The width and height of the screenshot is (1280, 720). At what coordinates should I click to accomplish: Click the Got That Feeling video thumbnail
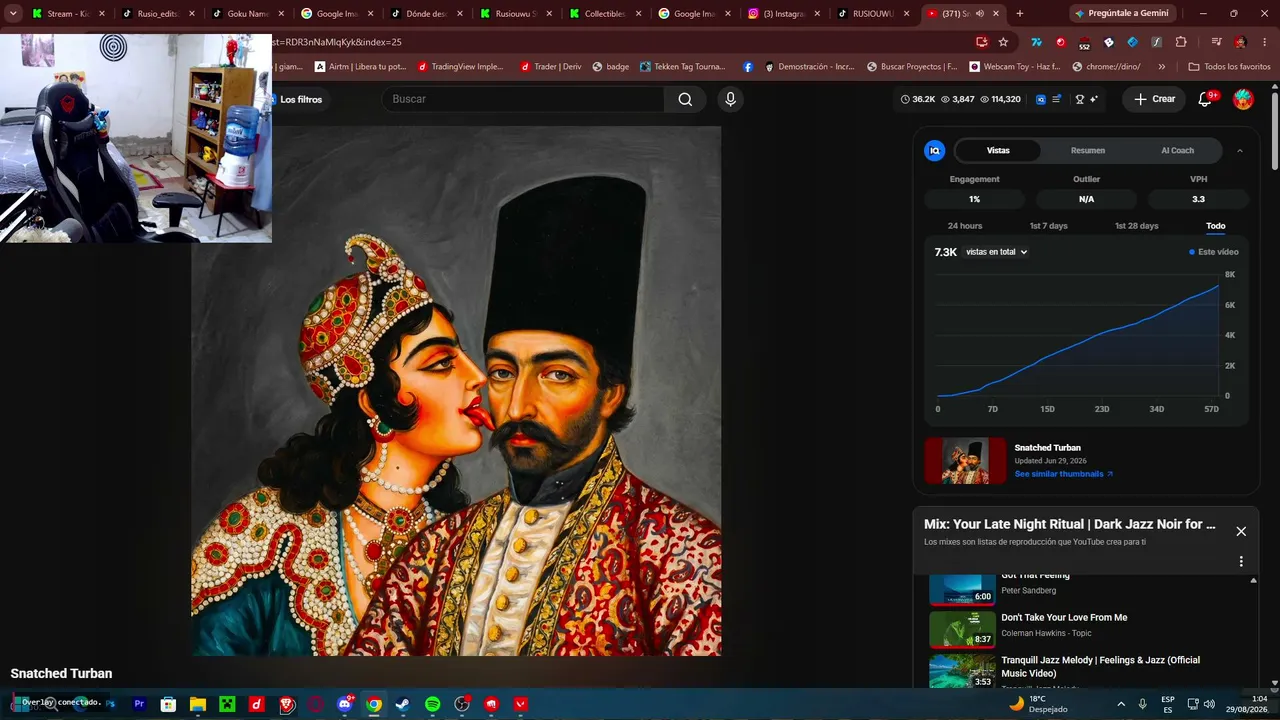pos(962,588)
